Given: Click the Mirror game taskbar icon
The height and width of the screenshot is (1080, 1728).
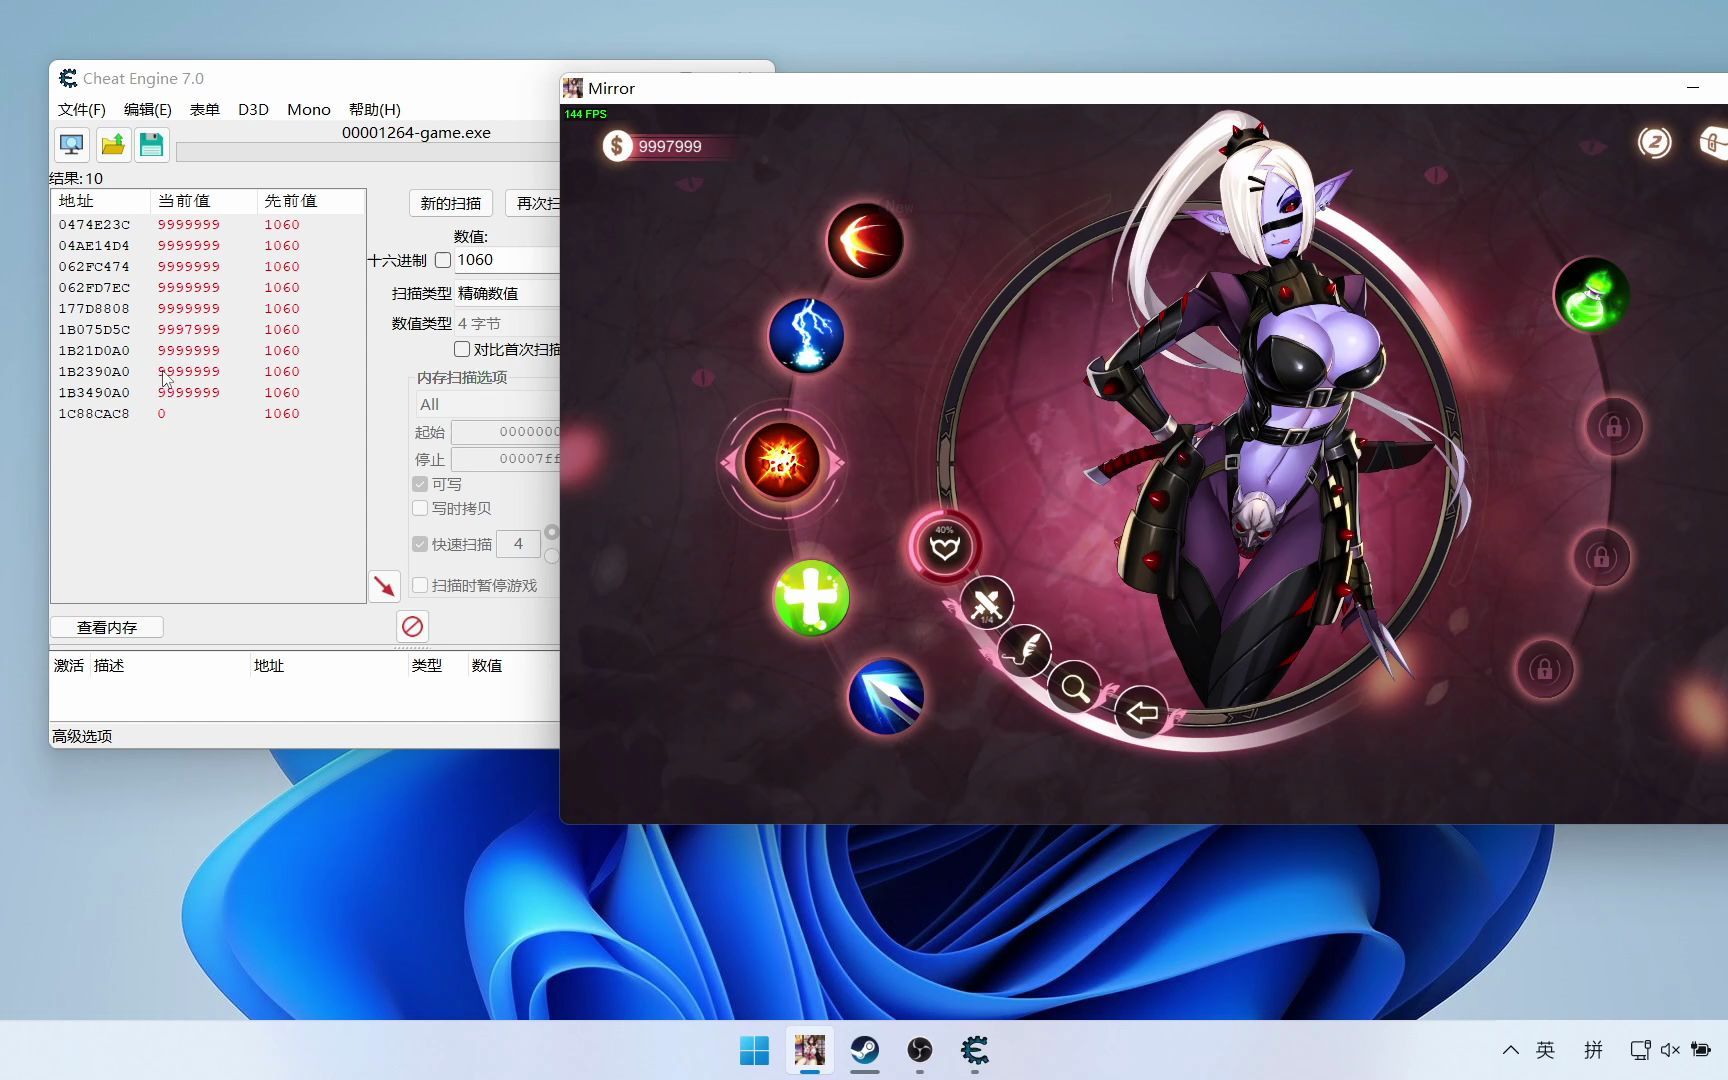Looking at the screenshot, I should pyautogui.click(x=810, y=1050).
